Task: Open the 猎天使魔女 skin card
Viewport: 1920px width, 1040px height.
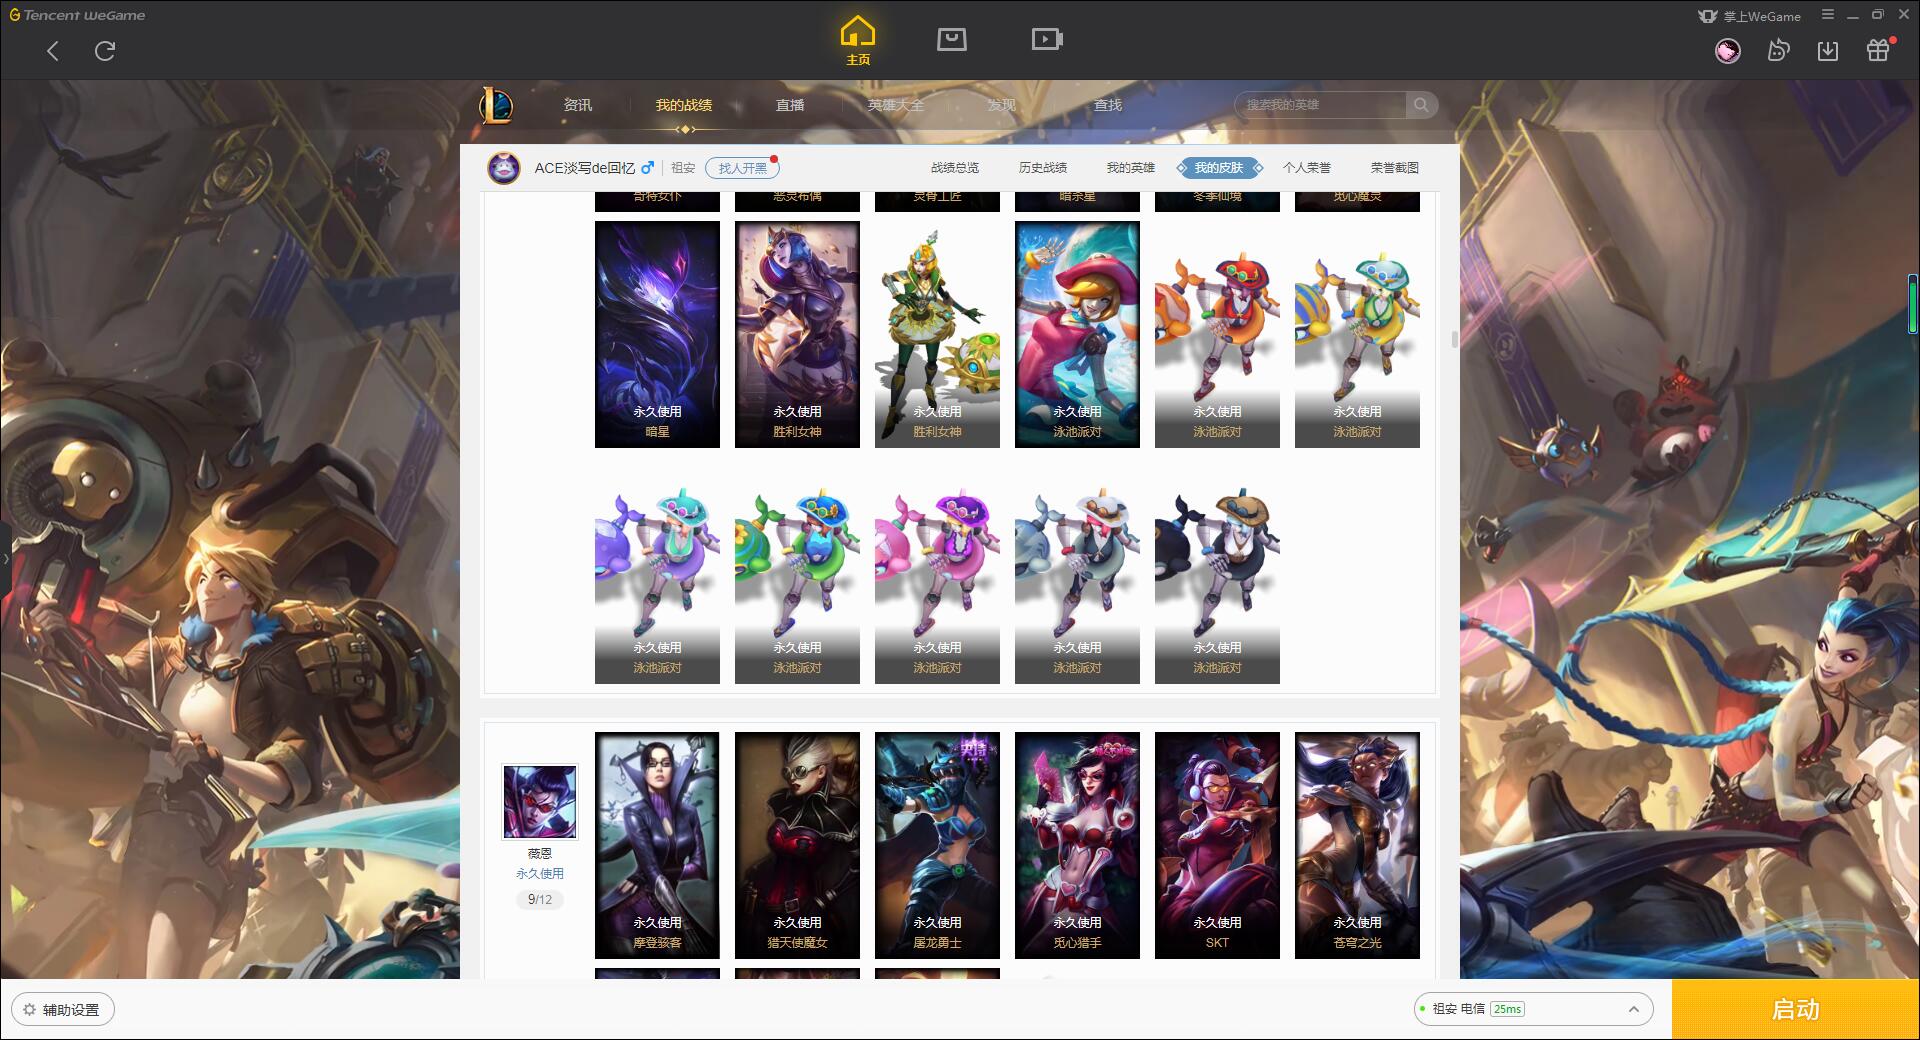Action: (797, 845)
